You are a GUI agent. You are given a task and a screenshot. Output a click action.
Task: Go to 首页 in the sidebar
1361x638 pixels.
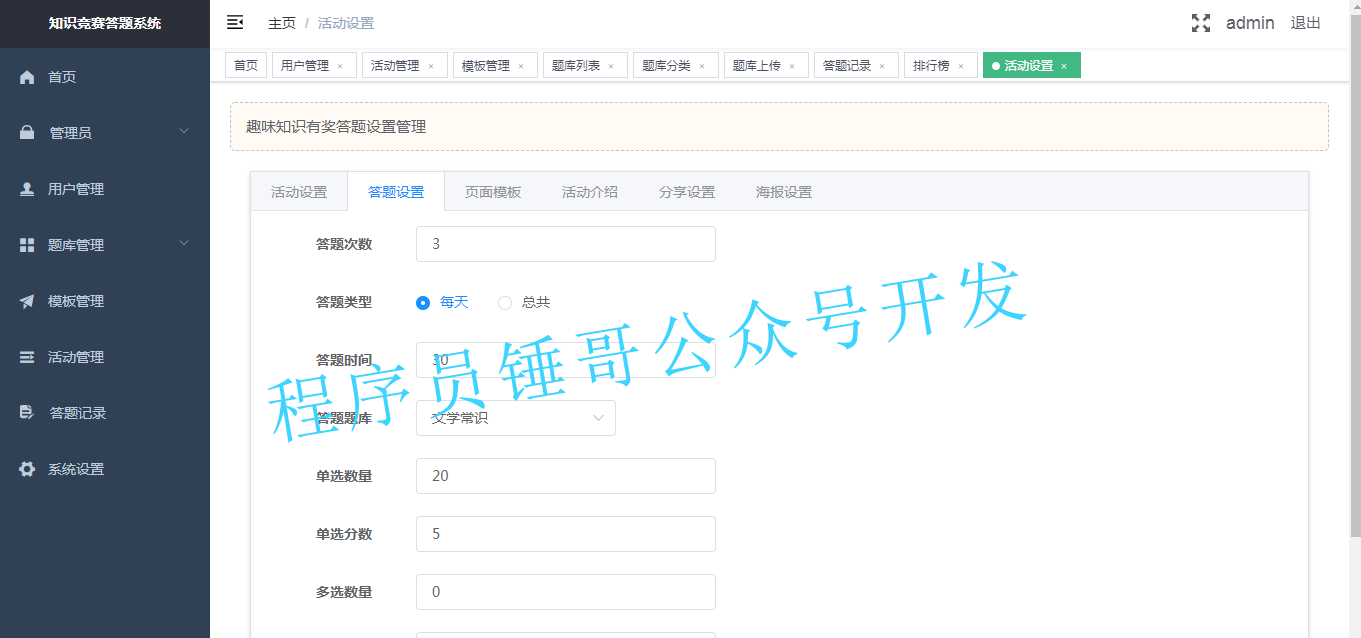point(105,77)
